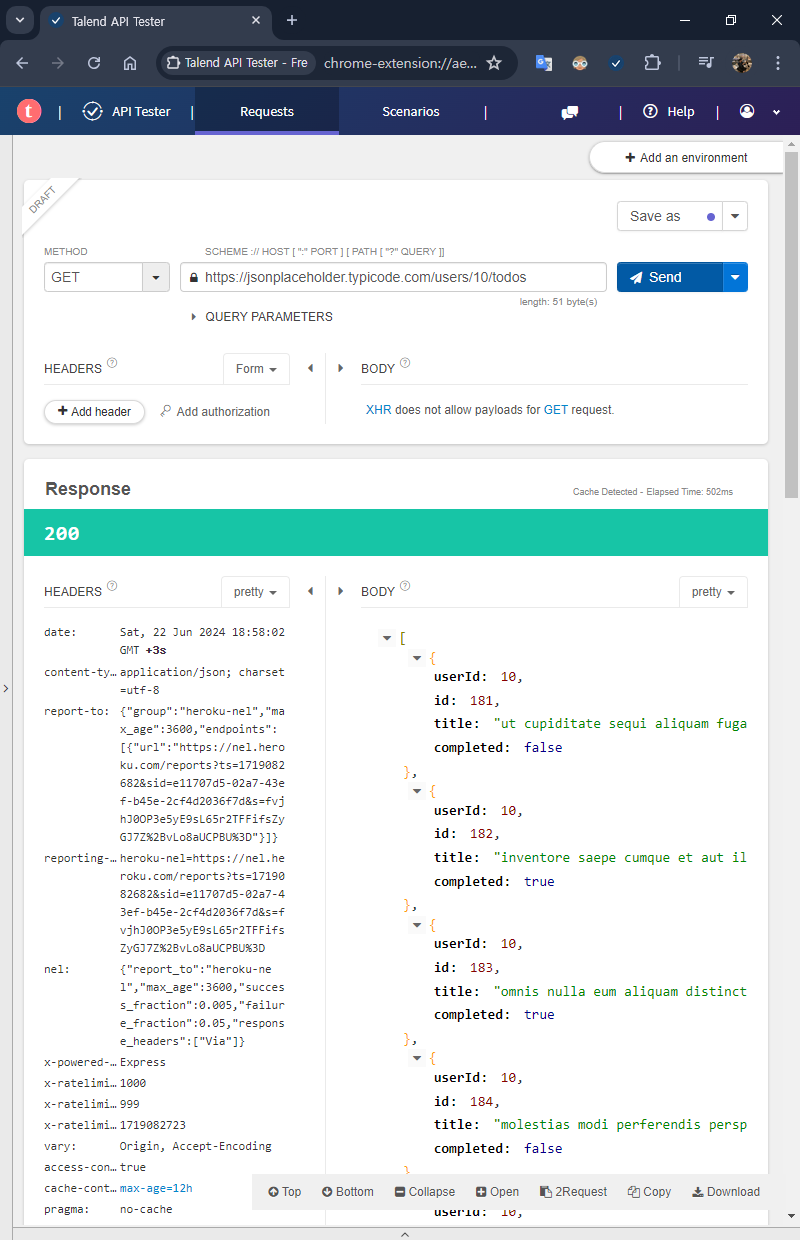
Task: Click the API Tester label
Action: pos(141,112)
